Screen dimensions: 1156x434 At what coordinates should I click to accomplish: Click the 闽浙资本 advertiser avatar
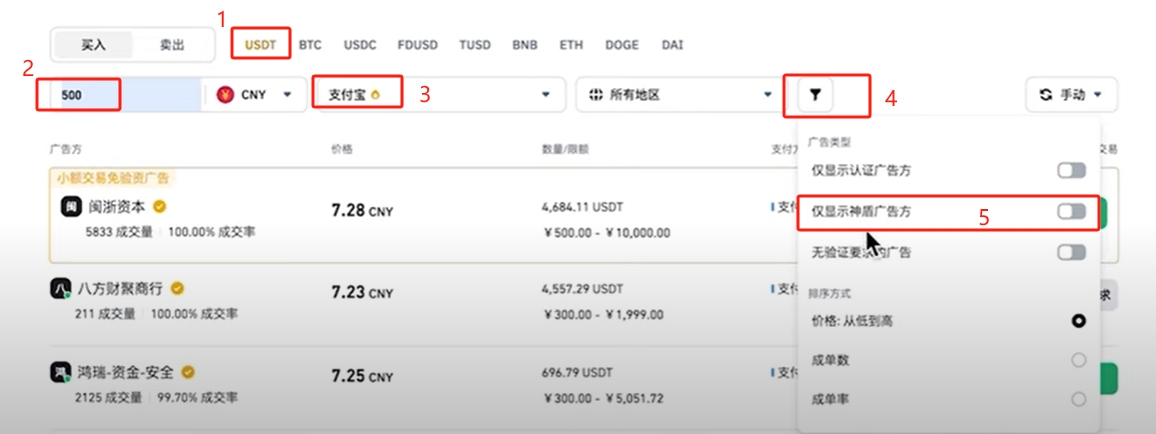tap(71, 207)
